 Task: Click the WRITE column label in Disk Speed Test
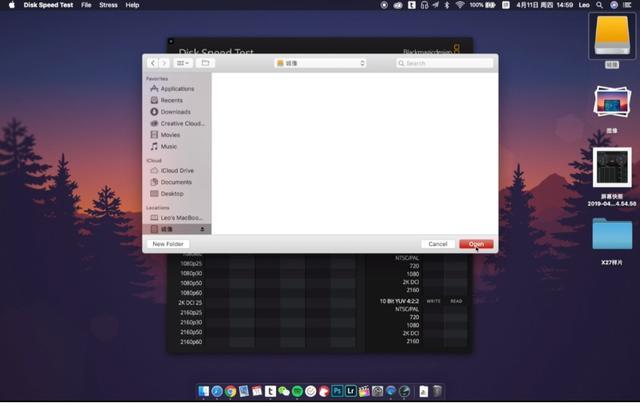[x=433, y=301]
